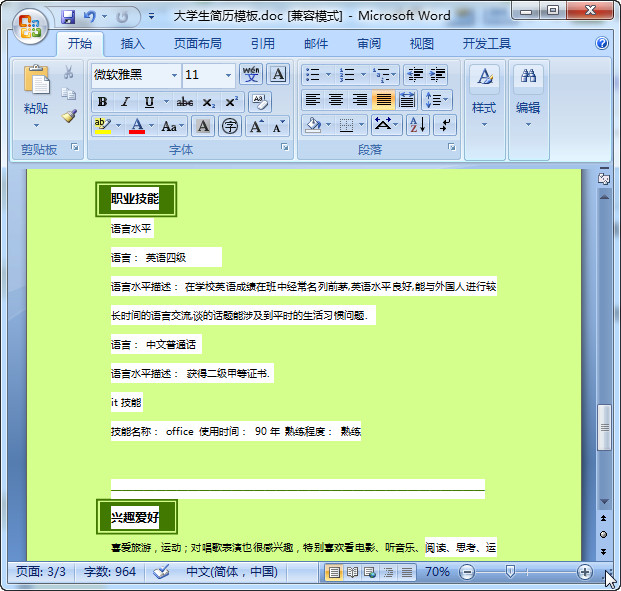Click the Office button logo
621x591 pixels.
tap(30, 26)
